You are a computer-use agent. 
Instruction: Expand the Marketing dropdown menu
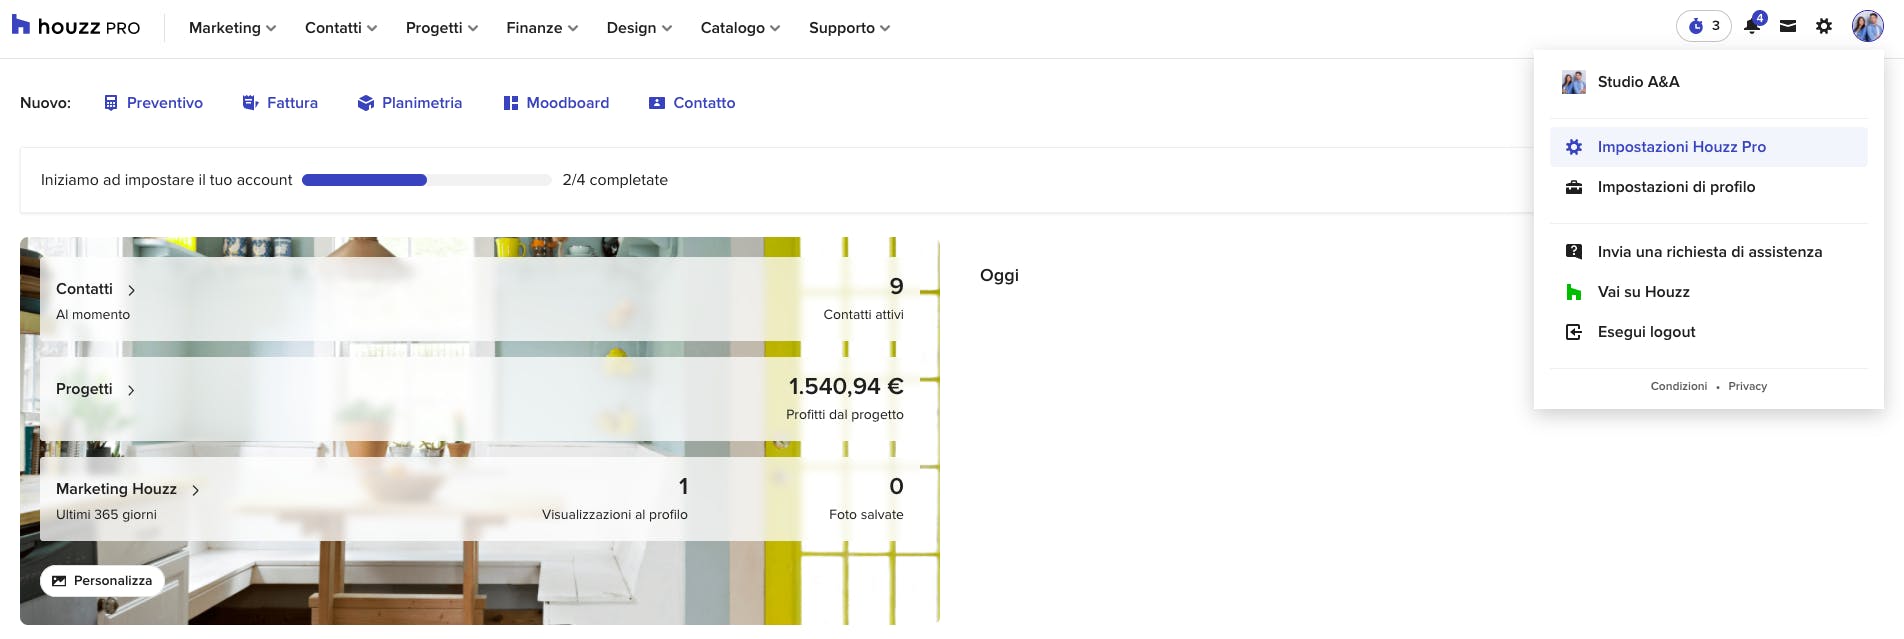(232, 28)
